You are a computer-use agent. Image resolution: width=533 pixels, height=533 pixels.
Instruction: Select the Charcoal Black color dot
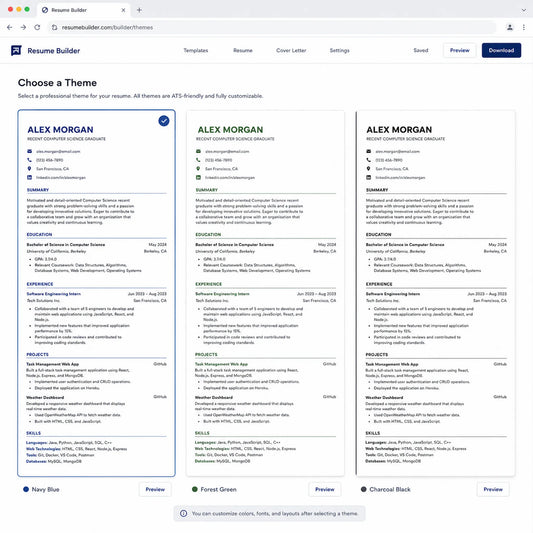(x=364, y=489)
